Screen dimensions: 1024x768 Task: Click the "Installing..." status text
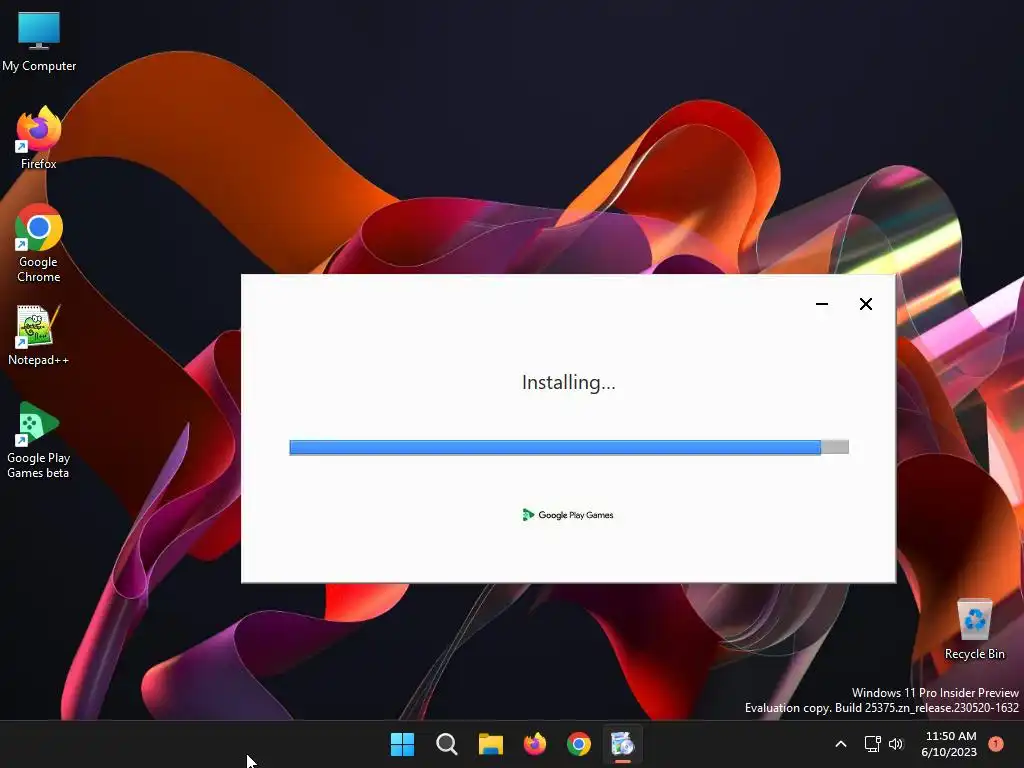click(569, 382)
